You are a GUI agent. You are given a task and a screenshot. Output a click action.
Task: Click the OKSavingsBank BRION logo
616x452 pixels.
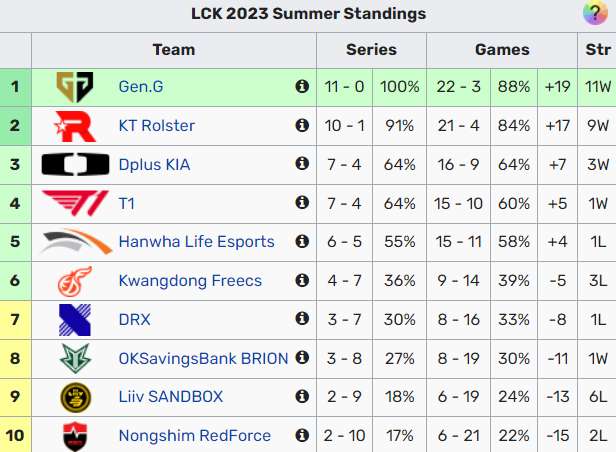pos(75,358)
